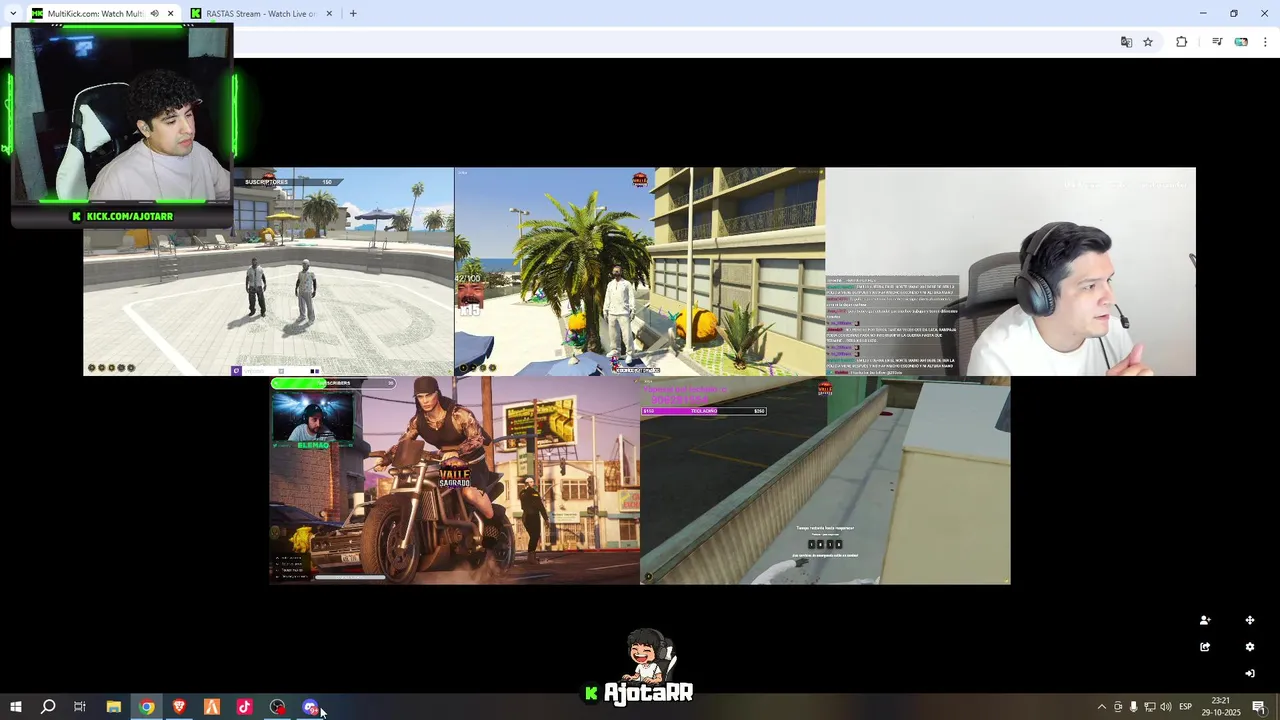Viewport: 1280px width, 720px height.
Task: Open the add streamer icon
Action: click(1205, 620)
